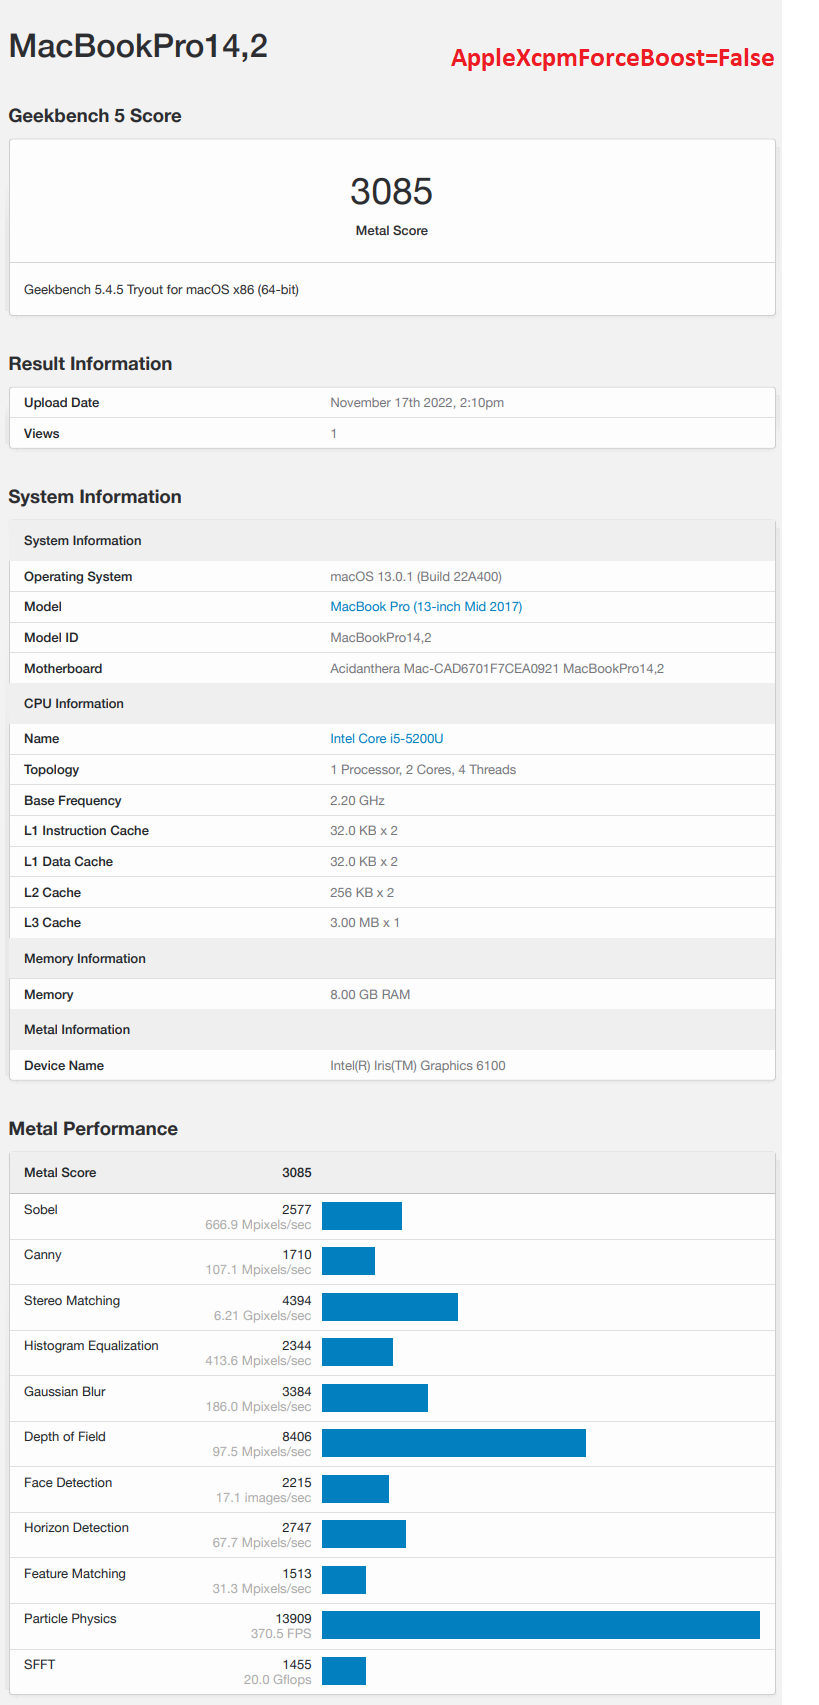This screenshot has width=819, height=1705.
Task: Click the Face Detection score bar
Action: [x=355, y=1489]
